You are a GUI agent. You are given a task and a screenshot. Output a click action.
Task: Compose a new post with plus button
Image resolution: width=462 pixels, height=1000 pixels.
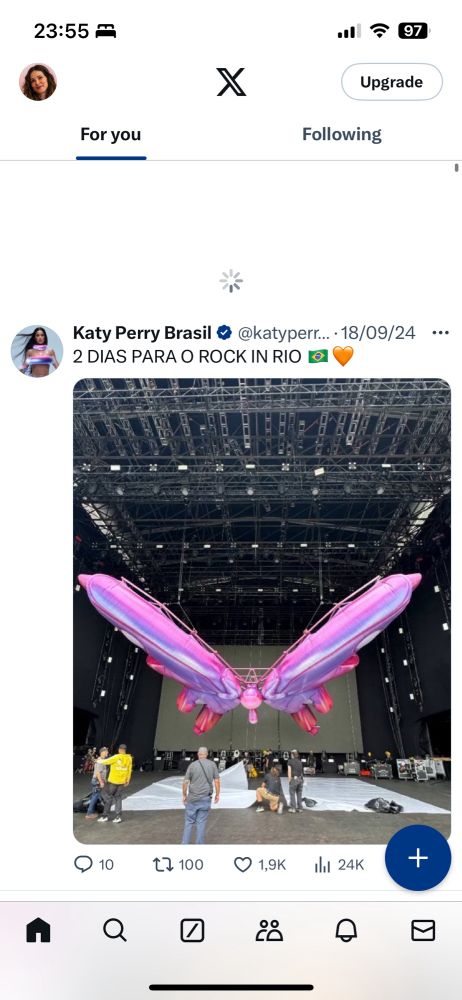coord(418,858)
